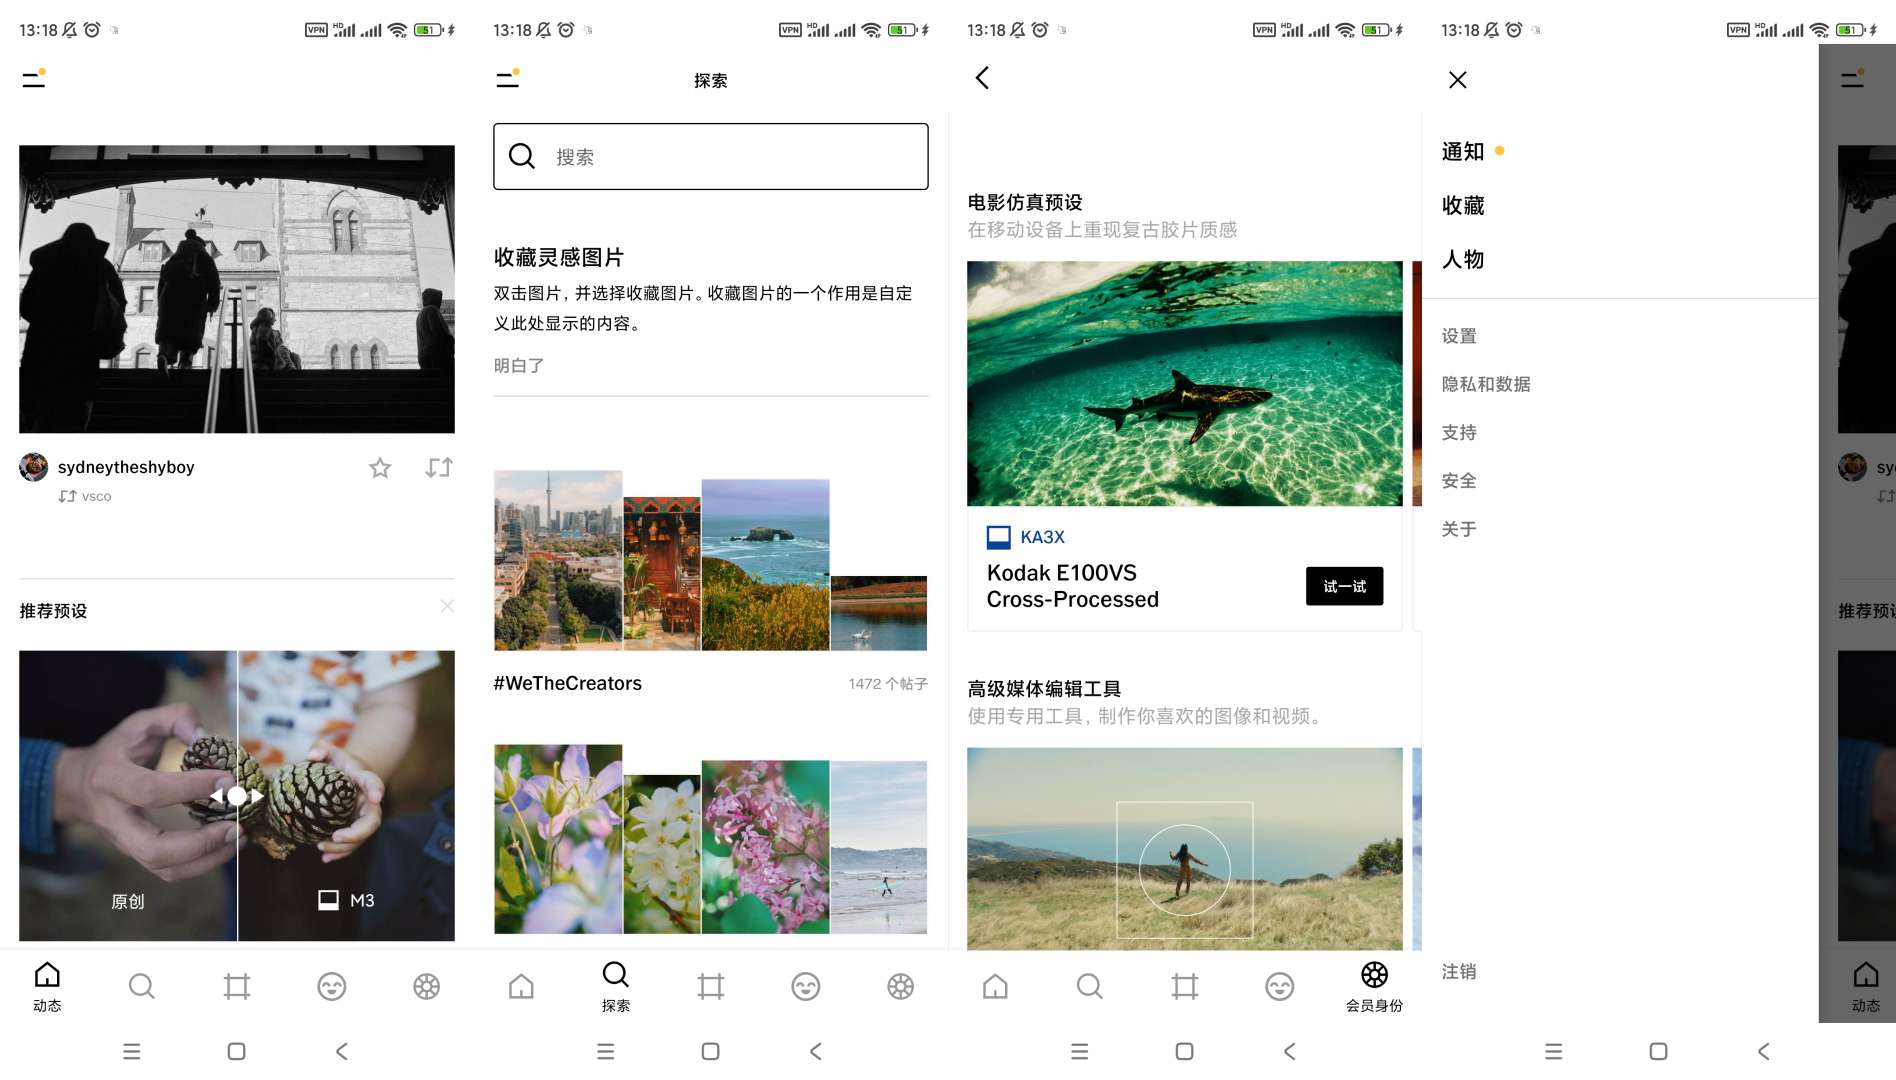The width and height of the screenshot is (1896, 1080).
Task: Open the membership wheel icon on the 动态 screen's bottom bar
Action: tap(427, 987)
